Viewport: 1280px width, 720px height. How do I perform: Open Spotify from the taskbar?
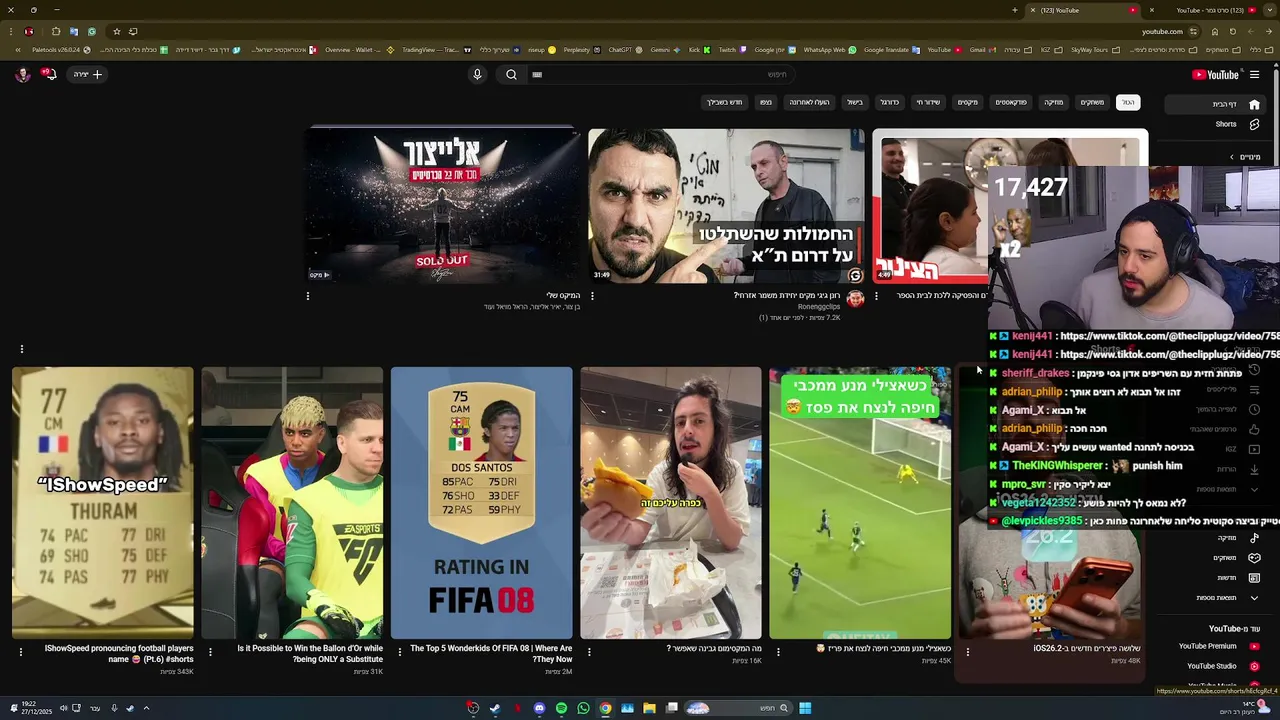tap(561, 708)
